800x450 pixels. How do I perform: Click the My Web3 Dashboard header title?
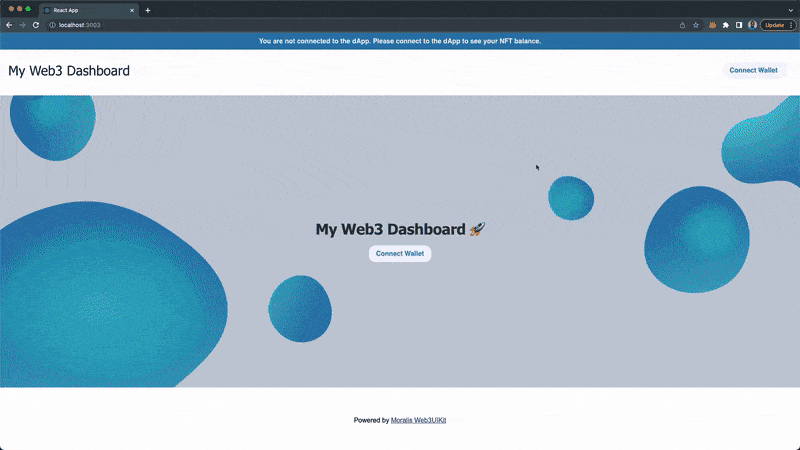(69, 71)
